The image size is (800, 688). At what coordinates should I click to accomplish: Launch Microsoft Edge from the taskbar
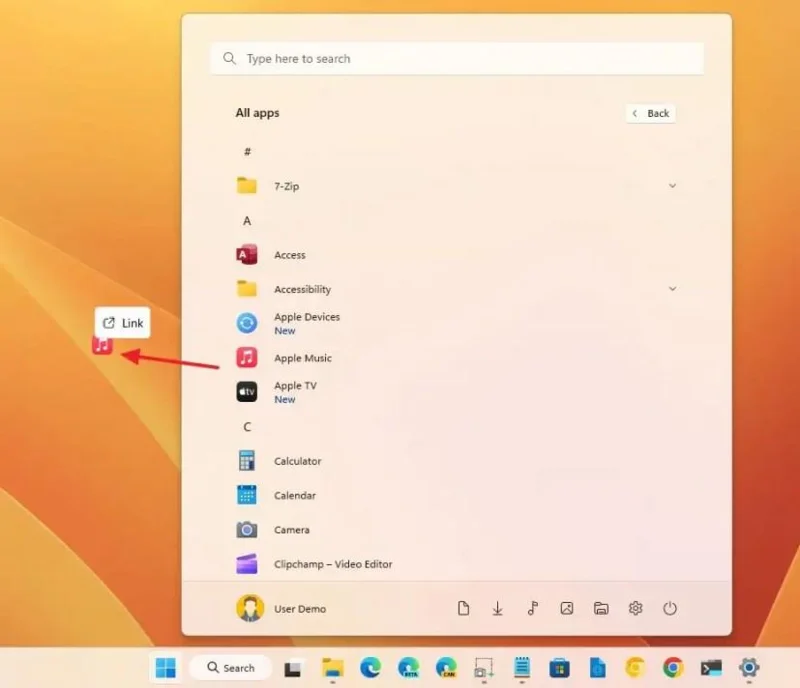(x=370, y=668)
